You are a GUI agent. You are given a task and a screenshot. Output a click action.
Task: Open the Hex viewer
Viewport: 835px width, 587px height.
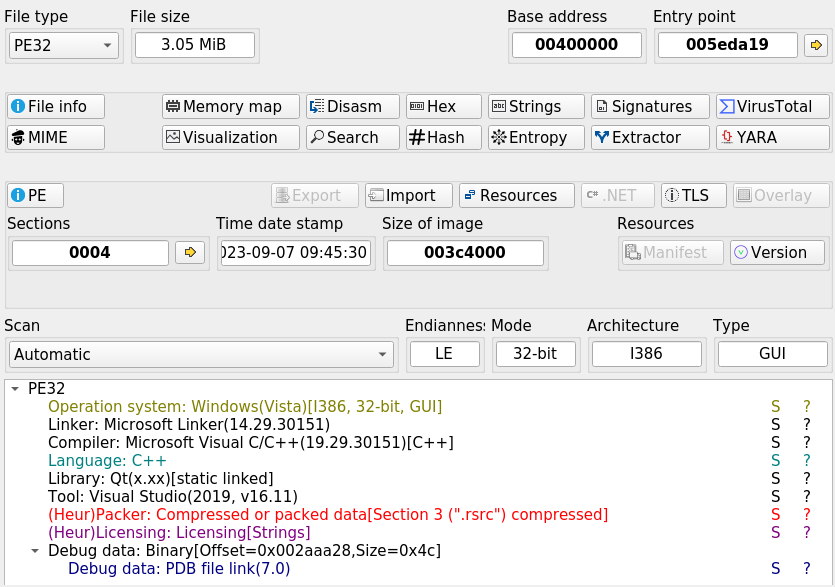[x=444, y=107]
